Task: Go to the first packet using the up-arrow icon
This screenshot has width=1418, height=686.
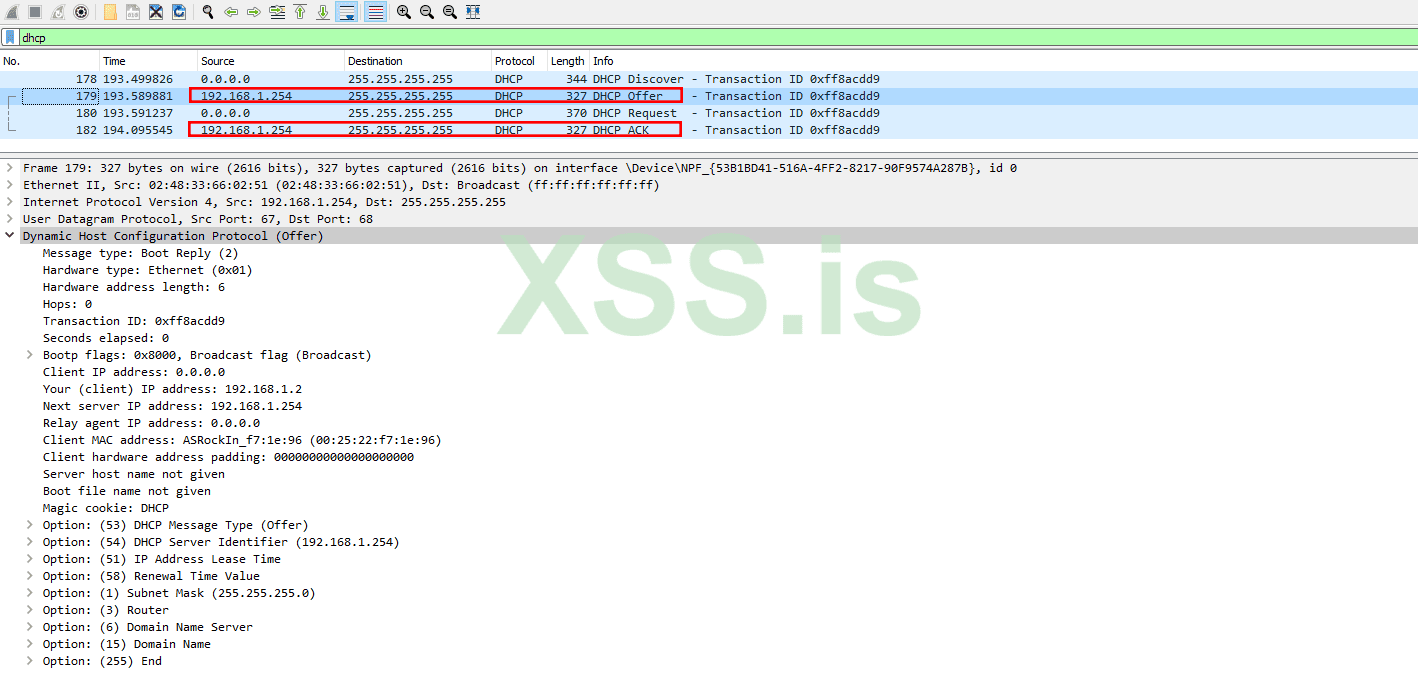Action: click(x=302, y=12)
